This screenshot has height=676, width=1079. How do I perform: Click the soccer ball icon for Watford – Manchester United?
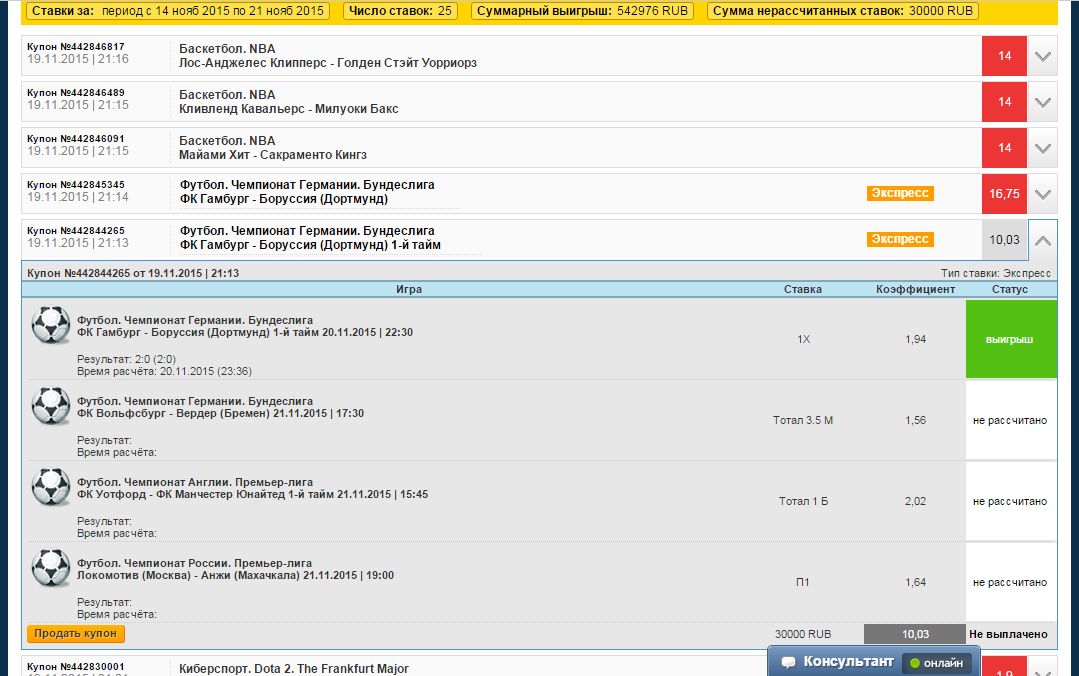pyautogui.click(x=51, y=487)
